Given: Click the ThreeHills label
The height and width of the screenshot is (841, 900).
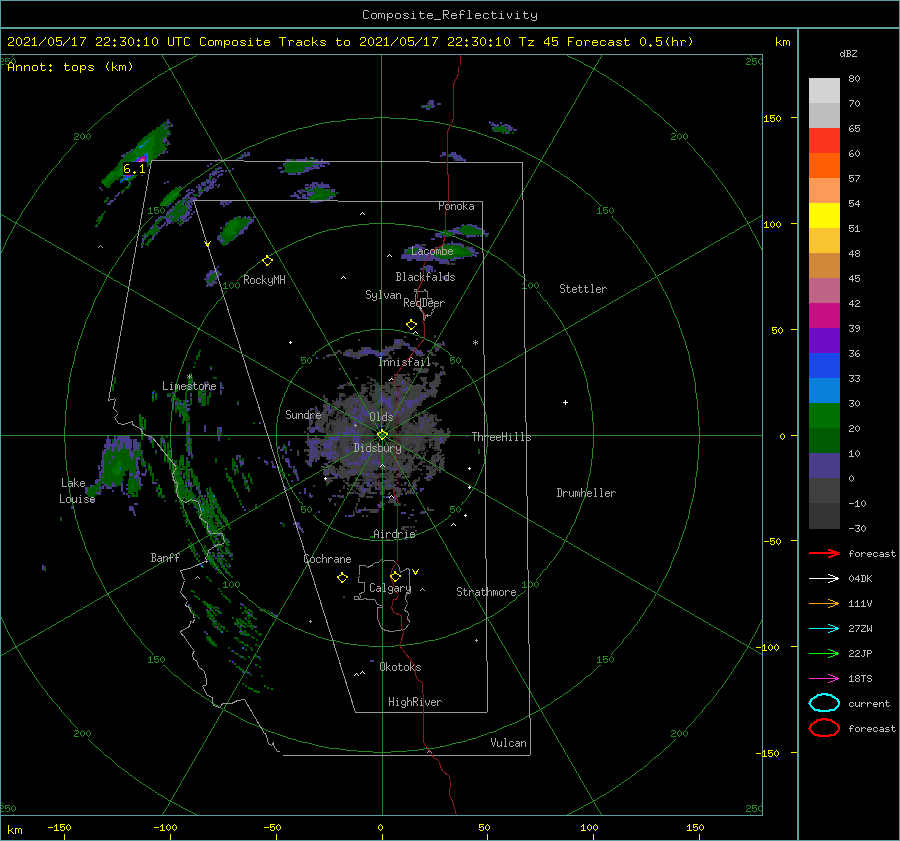Looking at the screenshot, I should click(x=501, y=437).
